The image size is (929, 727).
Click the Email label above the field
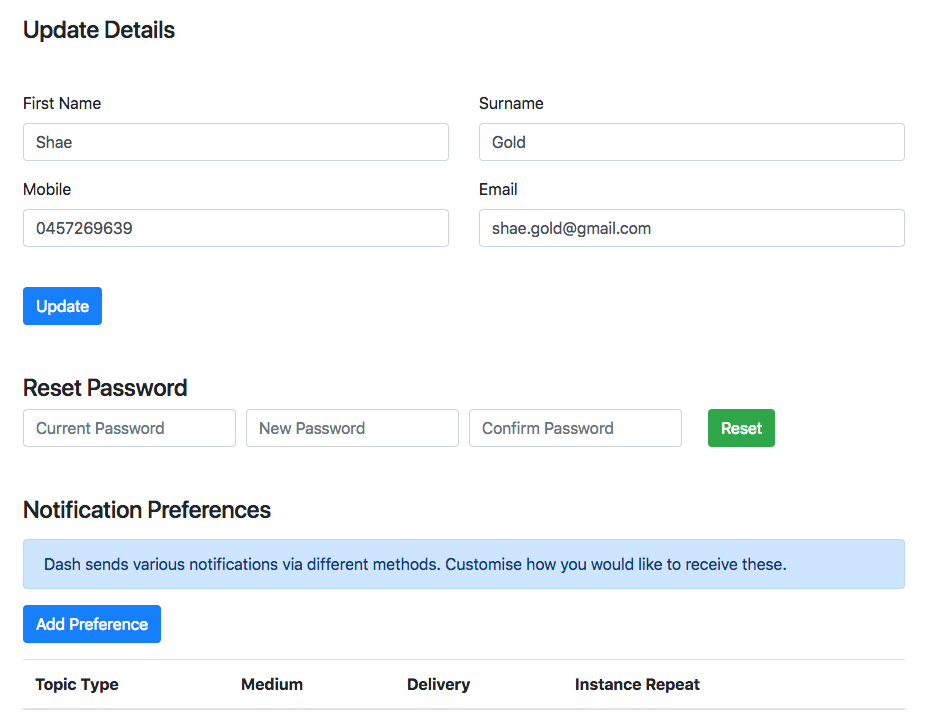coord(498,190)
